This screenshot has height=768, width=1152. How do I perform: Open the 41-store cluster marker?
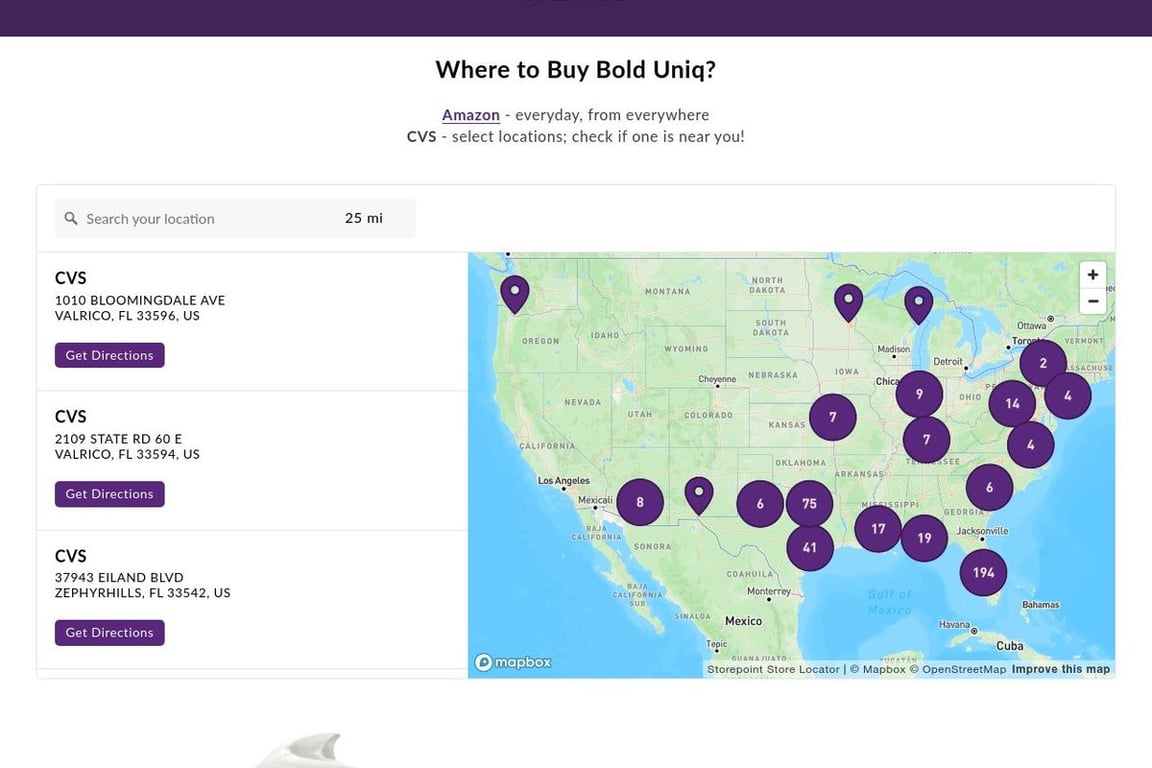810,548
